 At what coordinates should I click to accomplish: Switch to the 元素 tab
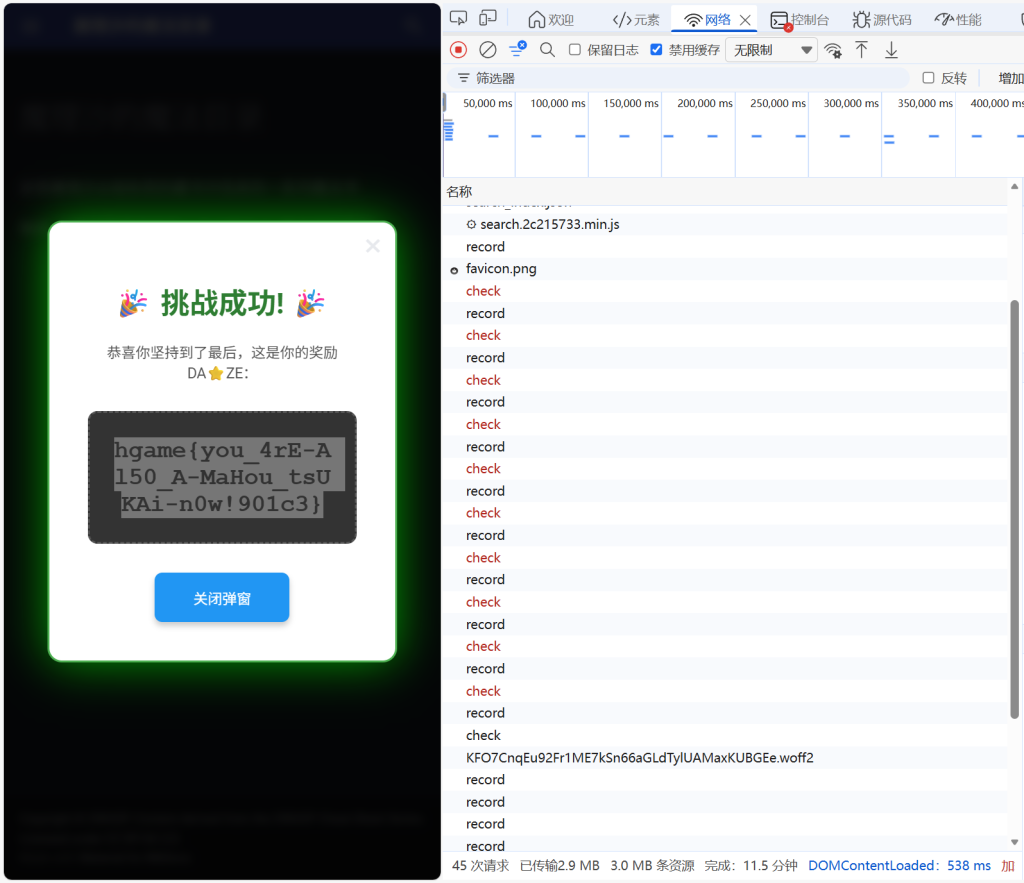click(x=636, y=19)
